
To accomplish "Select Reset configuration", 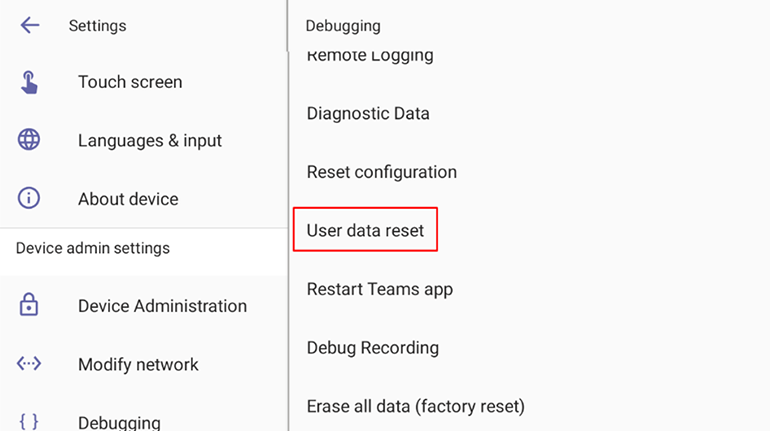I will point(382,172).
